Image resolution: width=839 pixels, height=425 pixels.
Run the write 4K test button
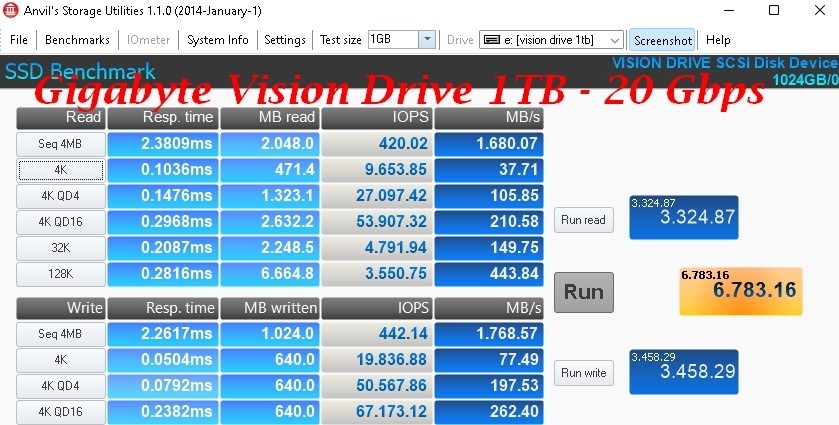point(60,360)
